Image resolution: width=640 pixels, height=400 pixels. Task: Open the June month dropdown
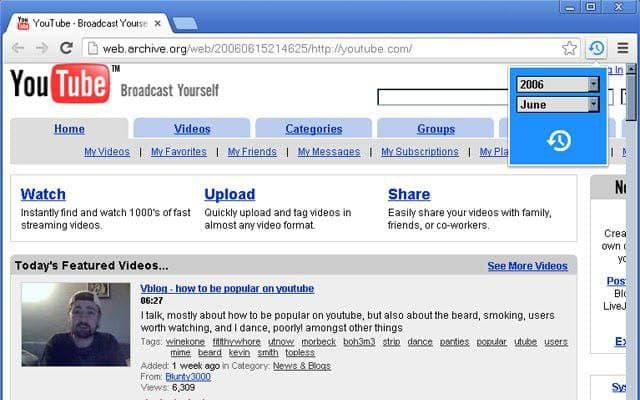[558, 104]
